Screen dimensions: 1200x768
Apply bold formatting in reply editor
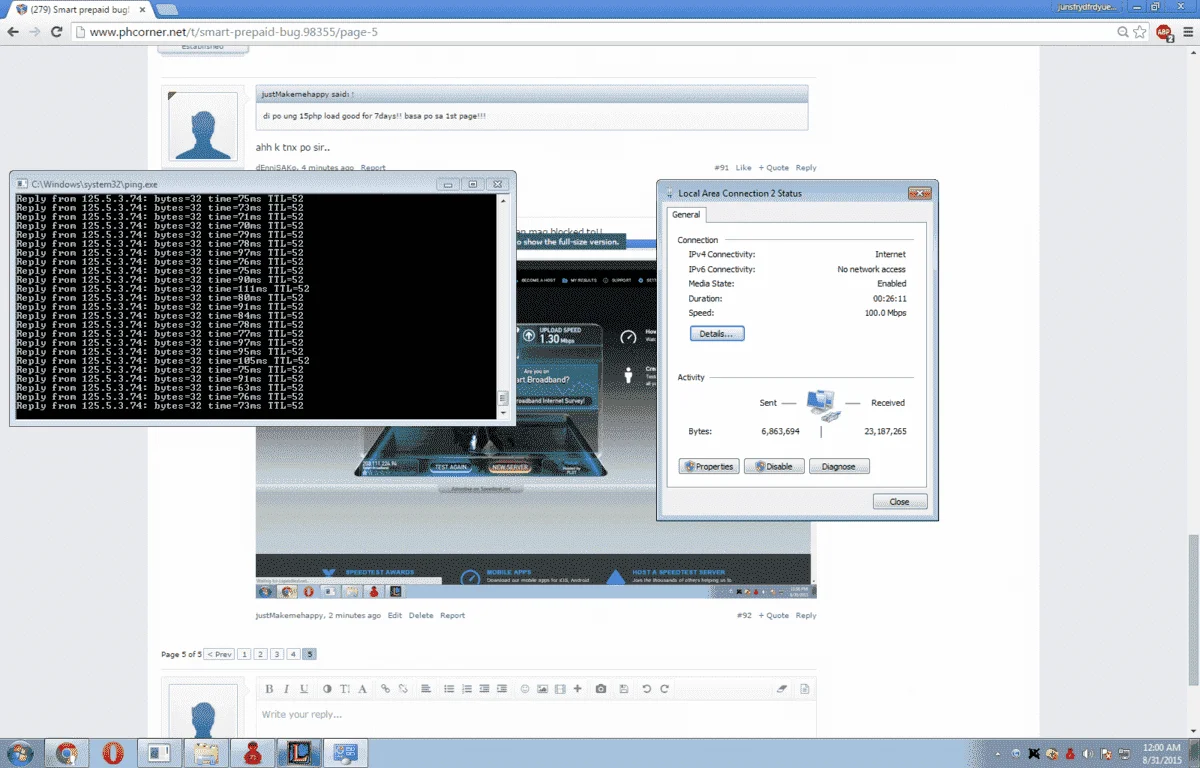click(x=269, y=689)
